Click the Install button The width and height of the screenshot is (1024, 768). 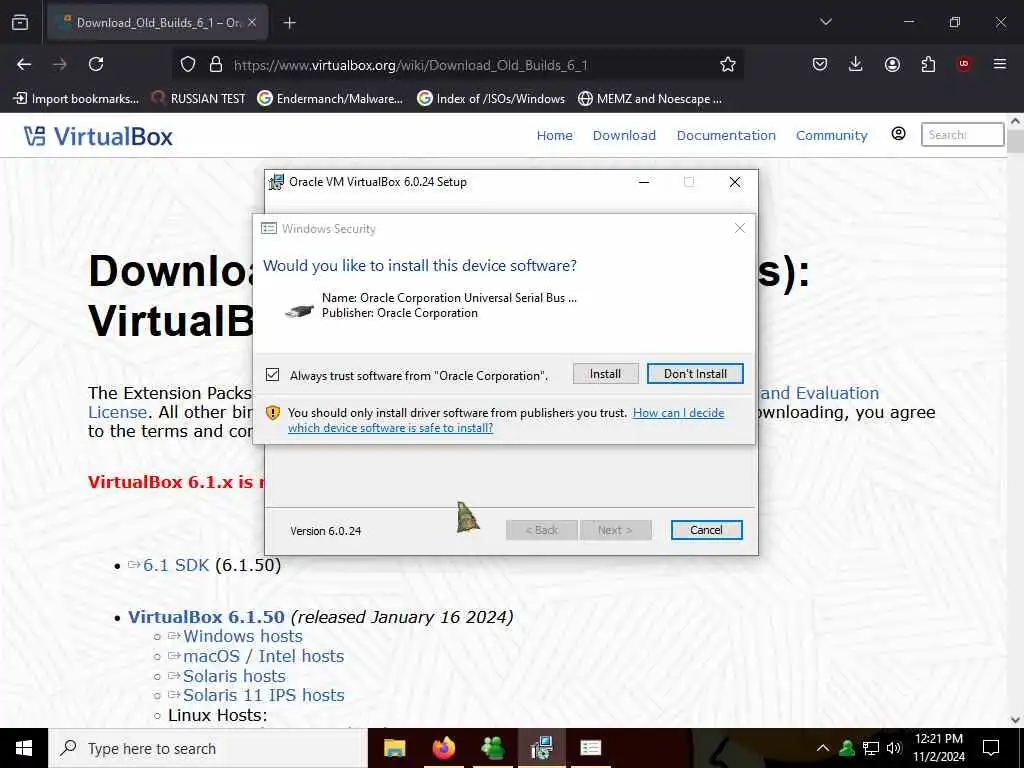pyautogui.click(x=605, y=374)
